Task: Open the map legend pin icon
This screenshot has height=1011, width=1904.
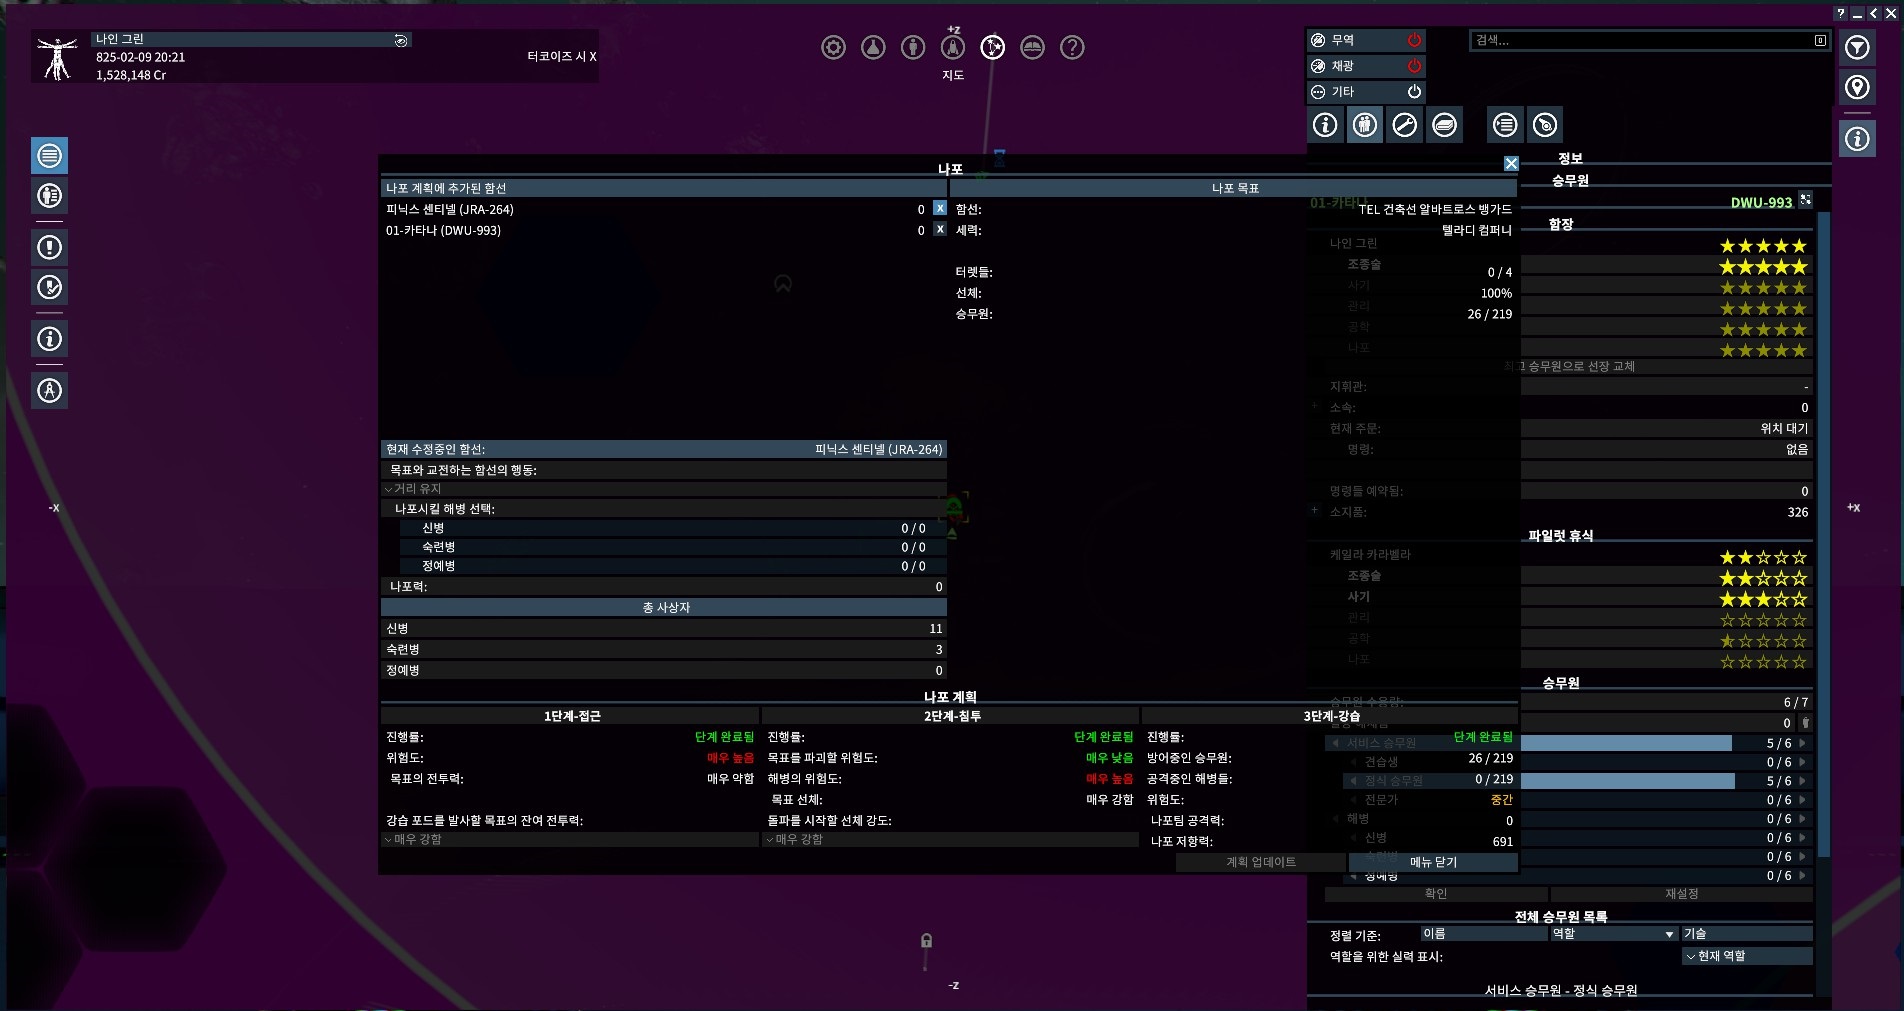Action: 1857,87
